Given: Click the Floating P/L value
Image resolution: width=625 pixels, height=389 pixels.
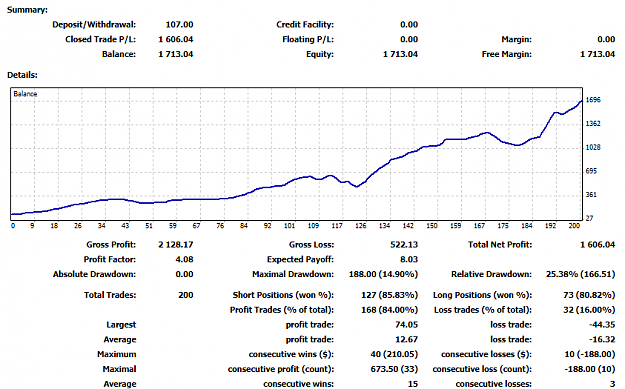Looking at the screenshot, I should point(409,39).
